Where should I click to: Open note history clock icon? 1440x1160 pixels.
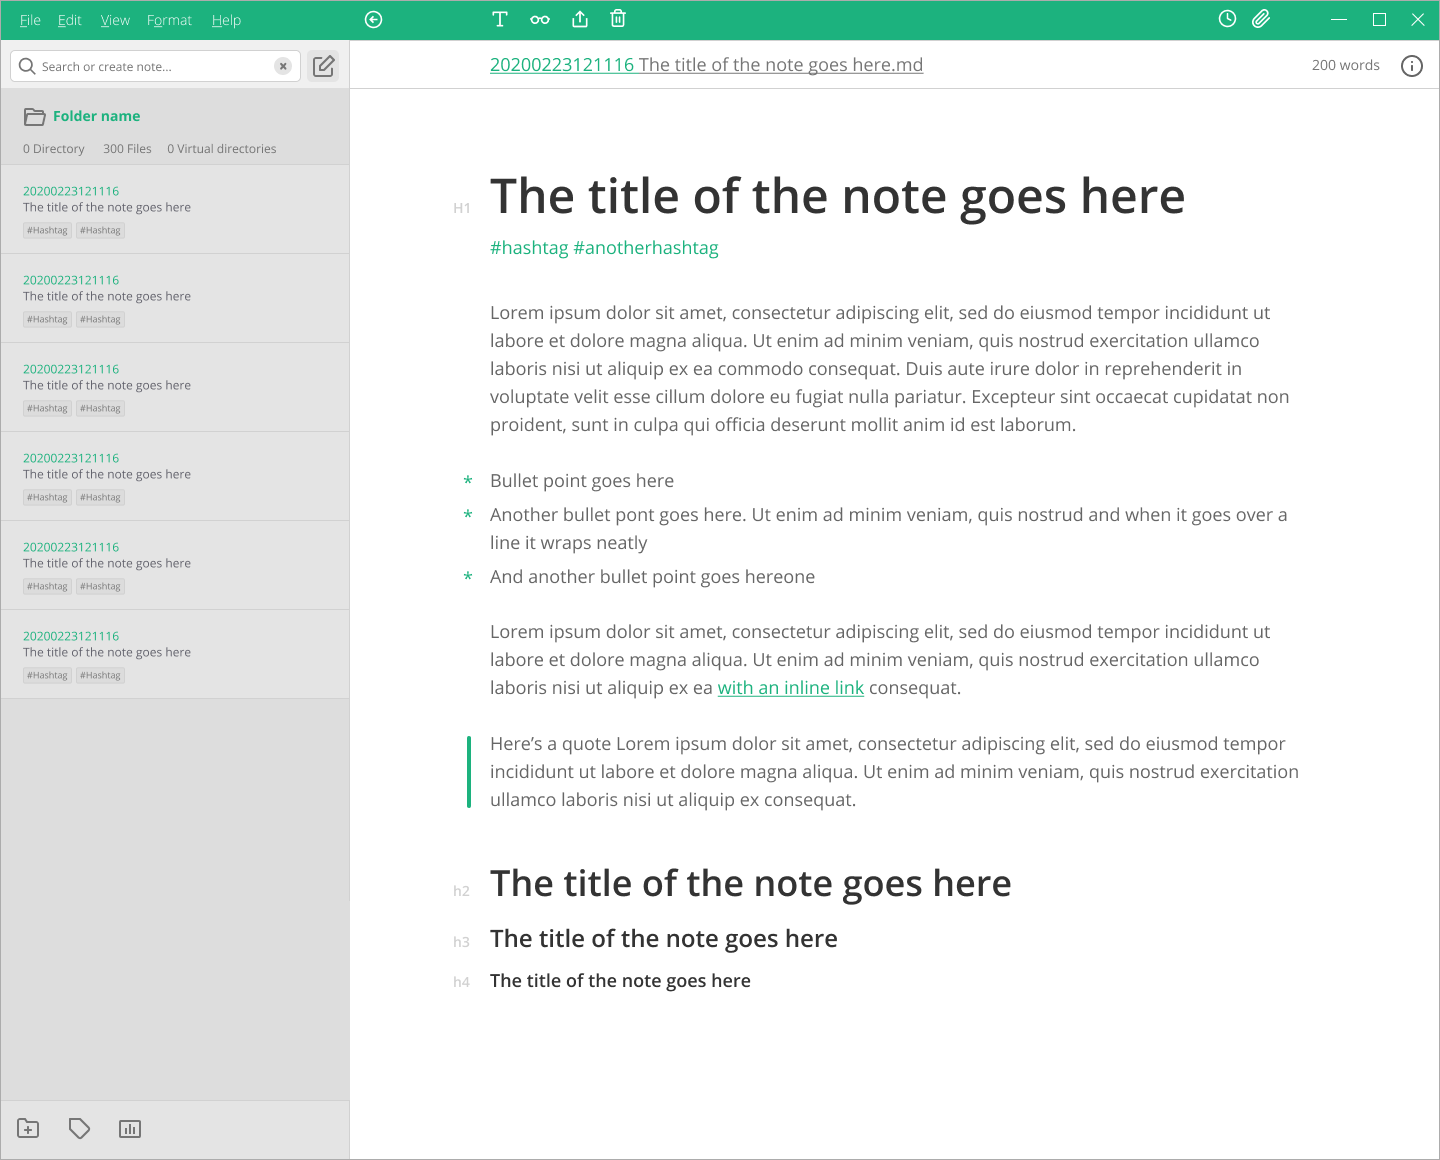click(x=1227, y=19)
